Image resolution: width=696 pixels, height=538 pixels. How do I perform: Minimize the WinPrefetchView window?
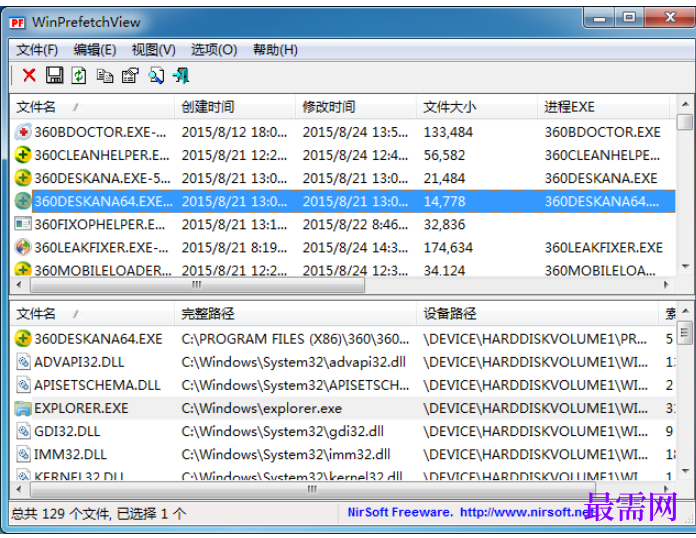coord(600,18)
